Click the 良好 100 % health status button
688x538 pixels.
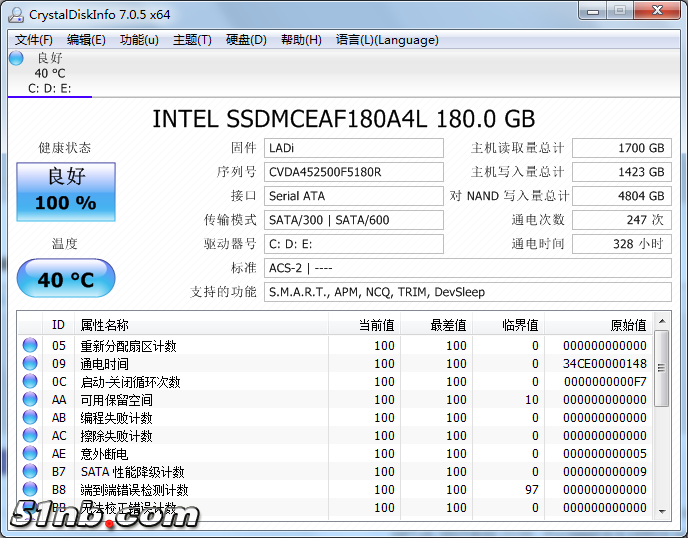(x=66, y=191)
